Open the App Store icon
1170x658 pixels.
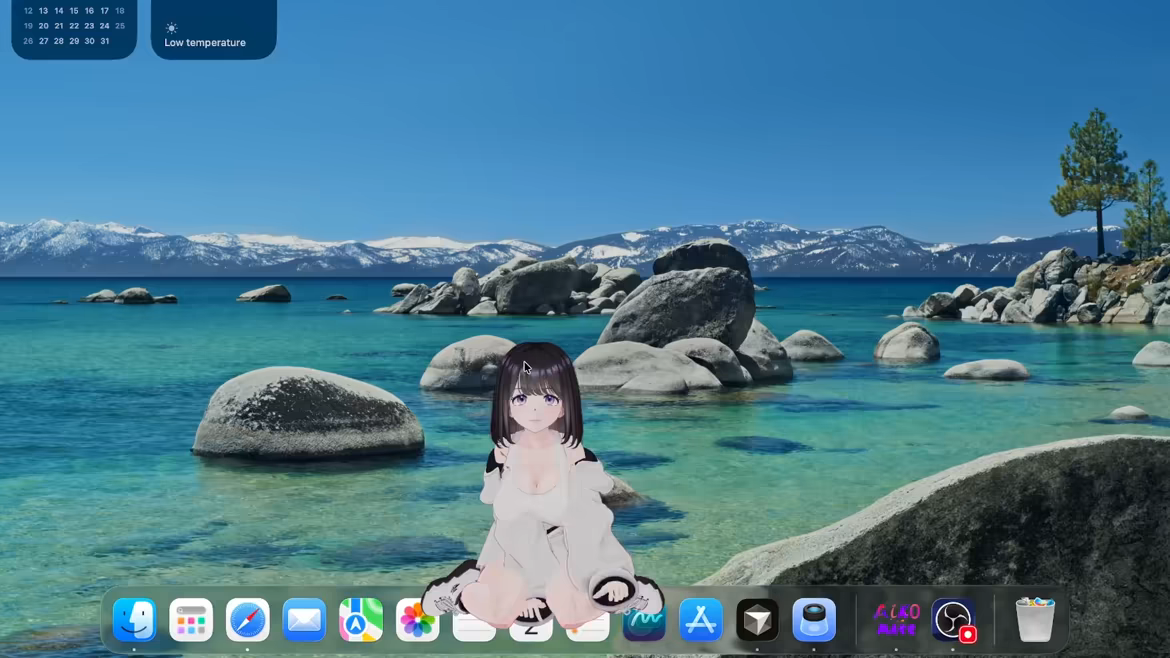point(701,619)
